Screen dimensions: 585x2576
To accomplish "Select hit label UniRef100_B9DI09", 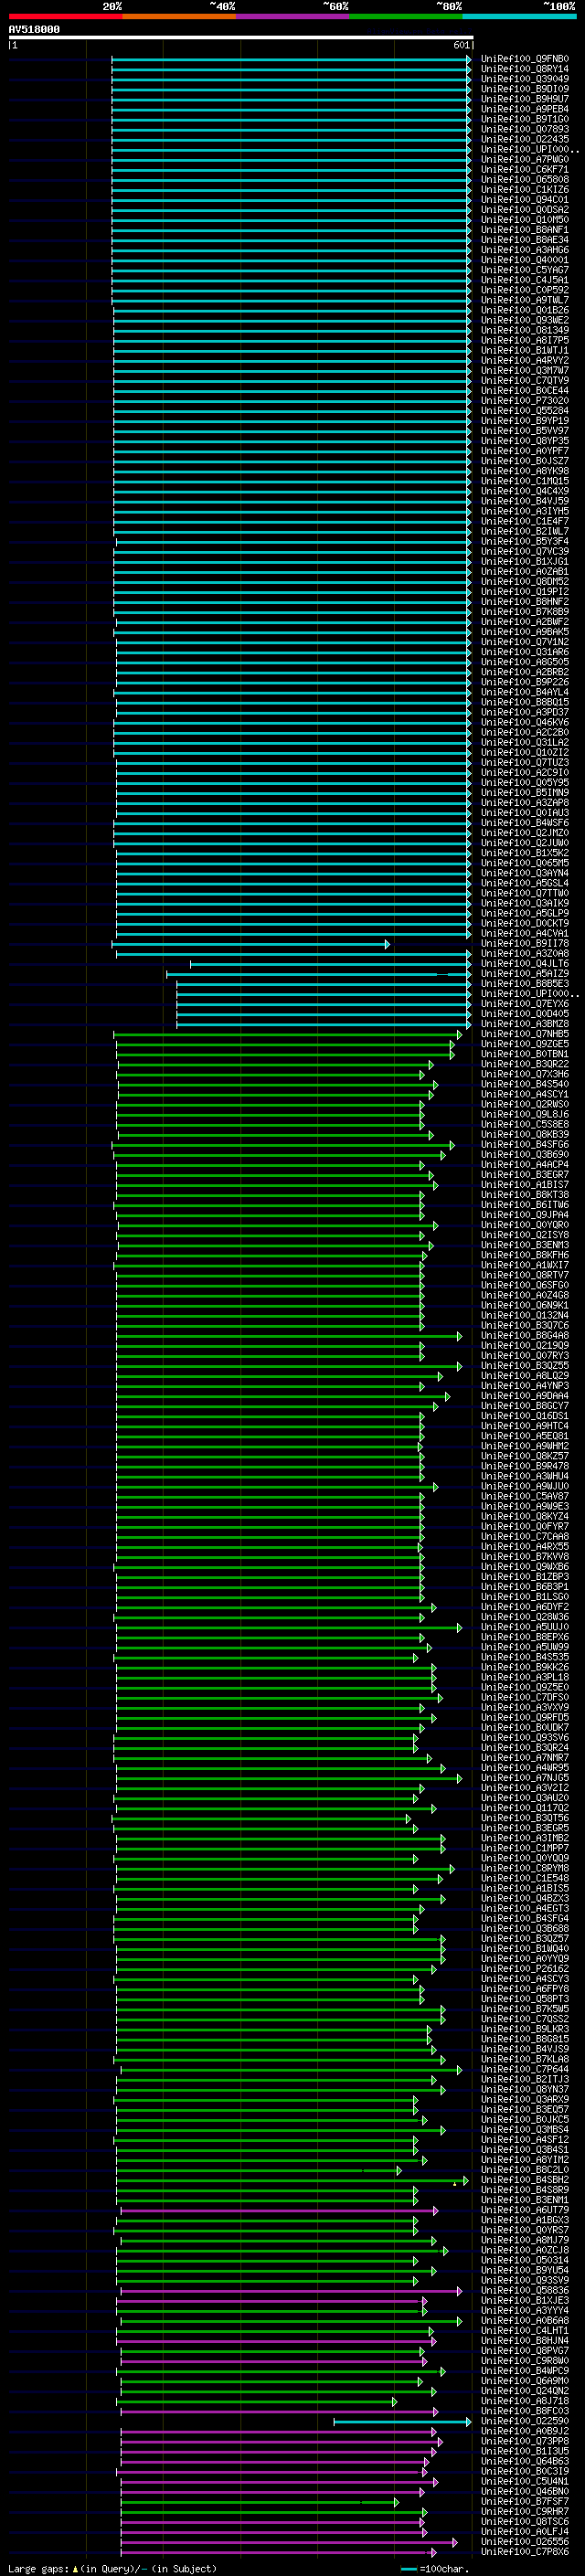I will [x=525, y=89].
